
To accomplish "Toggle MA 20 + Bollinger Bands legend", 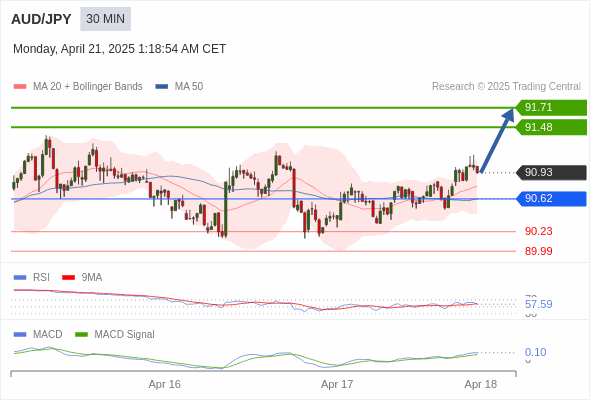I will [78, 87].
